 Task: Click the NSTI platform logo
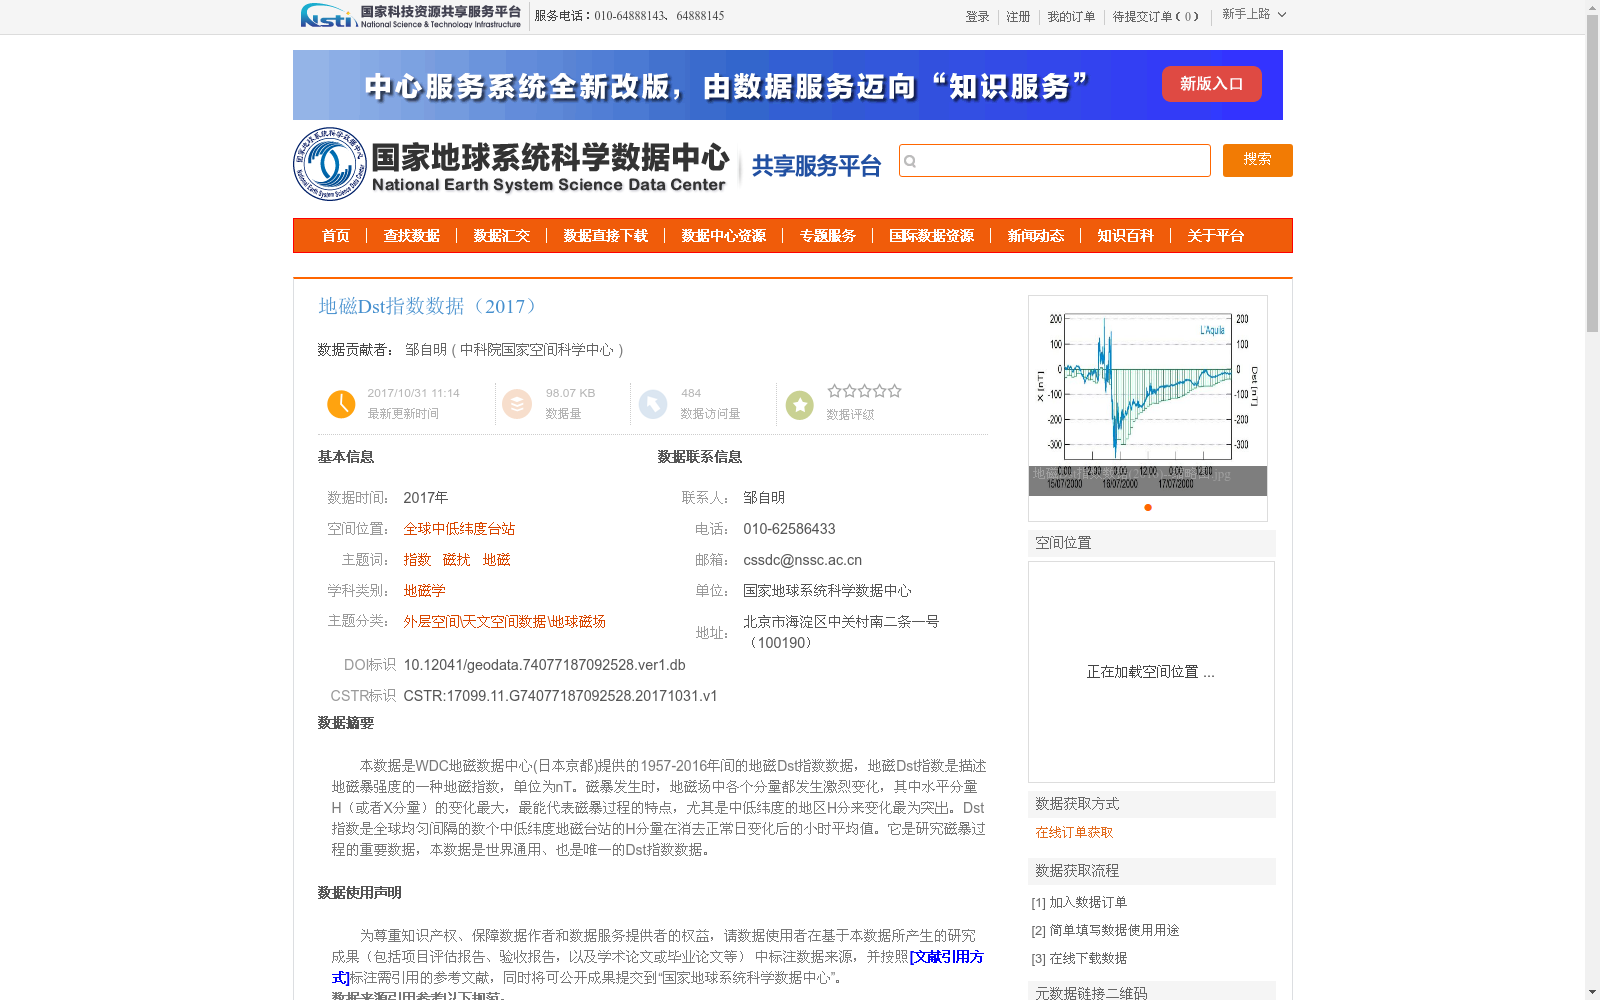(x=411, y=16)
